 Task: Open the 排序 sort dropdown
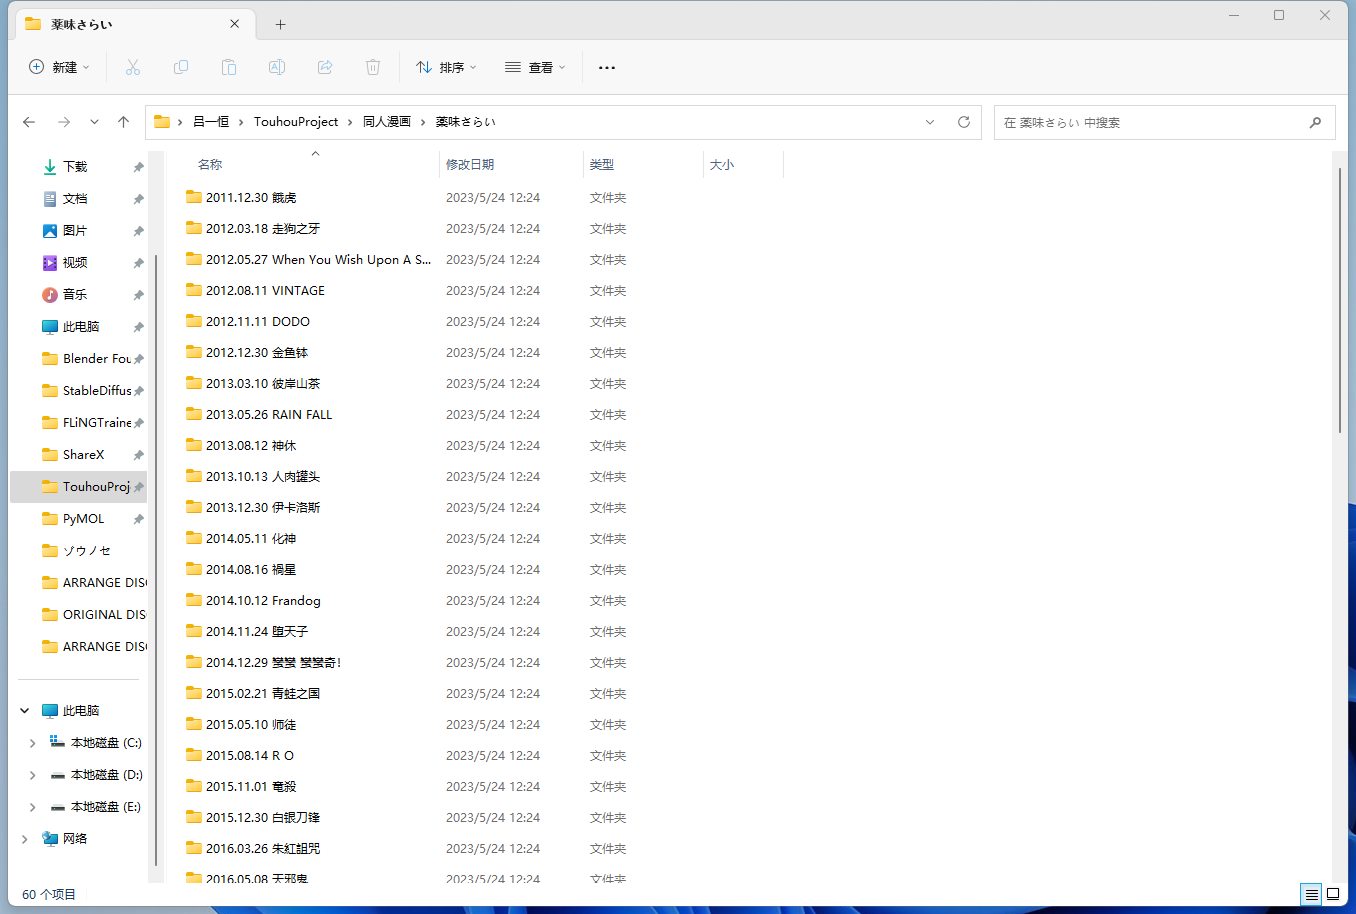(x=446, y=67)
